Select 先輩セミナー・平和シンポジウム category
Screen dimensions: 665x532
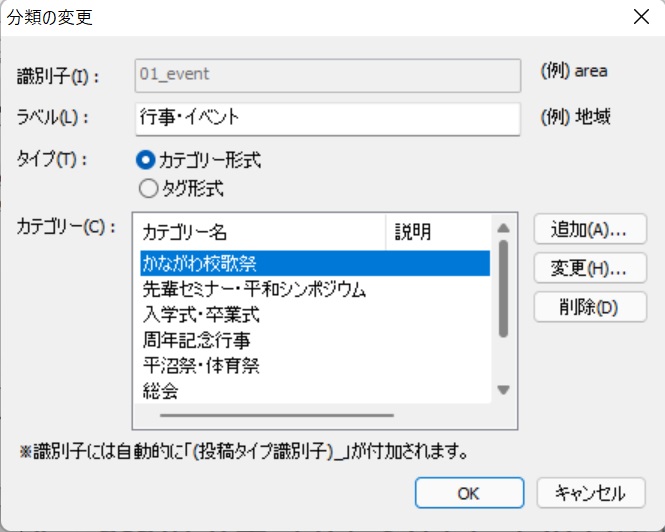(254, 290)
